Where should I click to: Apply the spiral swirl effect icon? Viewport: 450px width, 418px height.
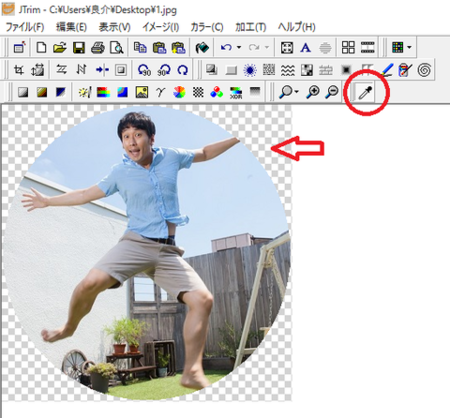pos(424,70)
